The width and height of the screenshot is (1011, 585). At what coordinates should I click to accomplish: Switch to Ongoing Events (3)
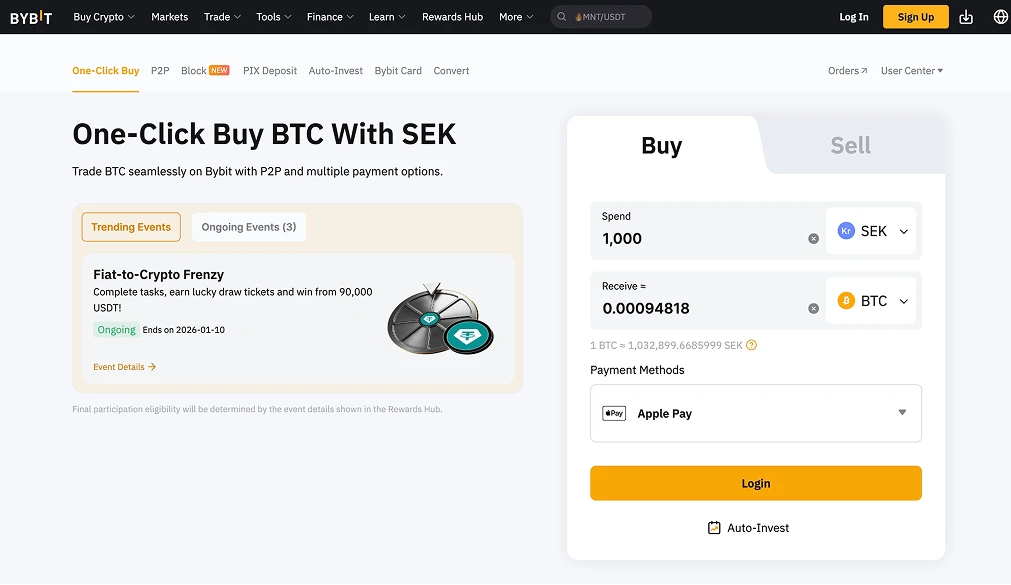coord(248,227)
